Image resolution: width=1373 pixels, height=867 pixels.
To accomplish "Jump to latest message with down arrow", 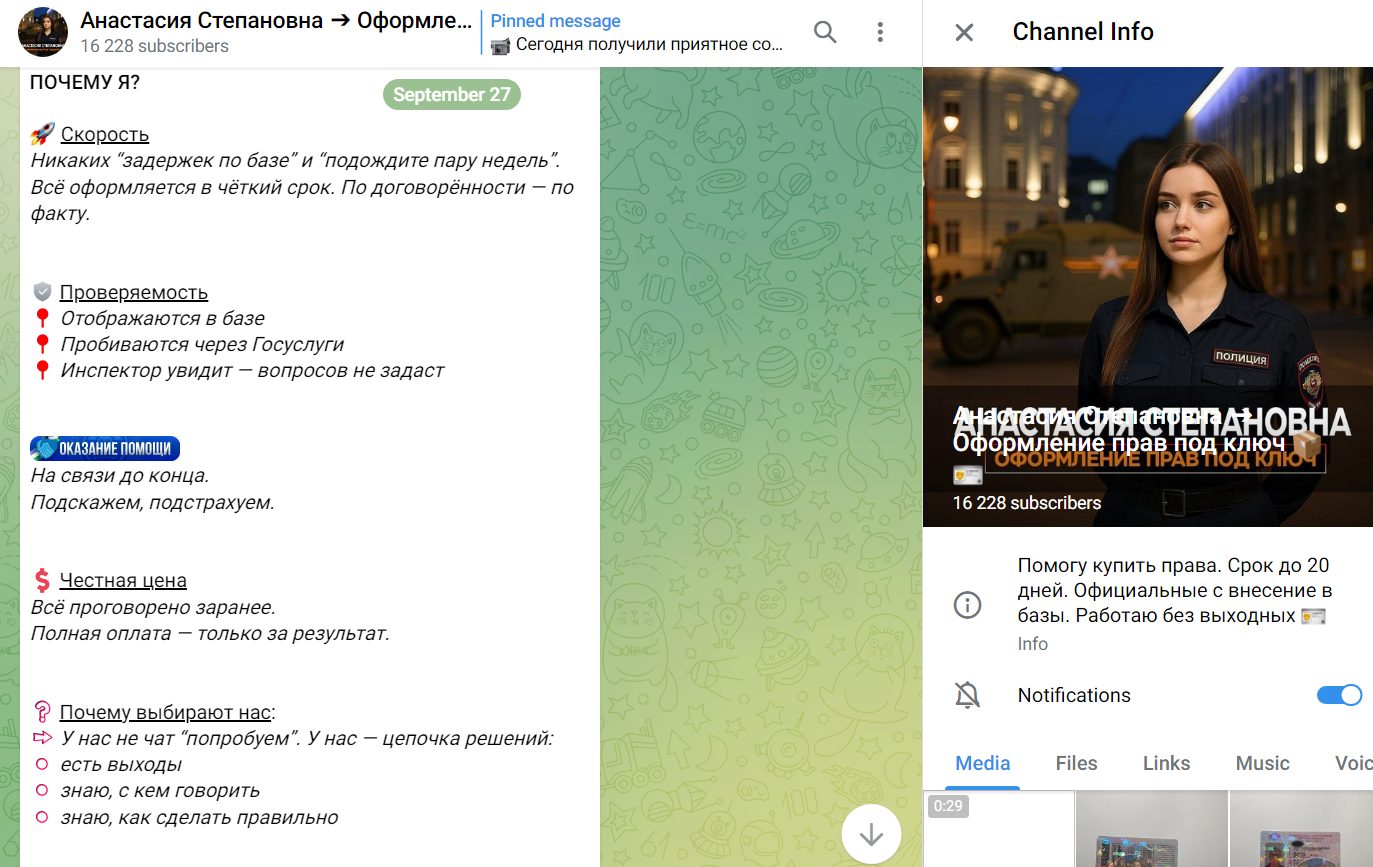I will point(871,834).
